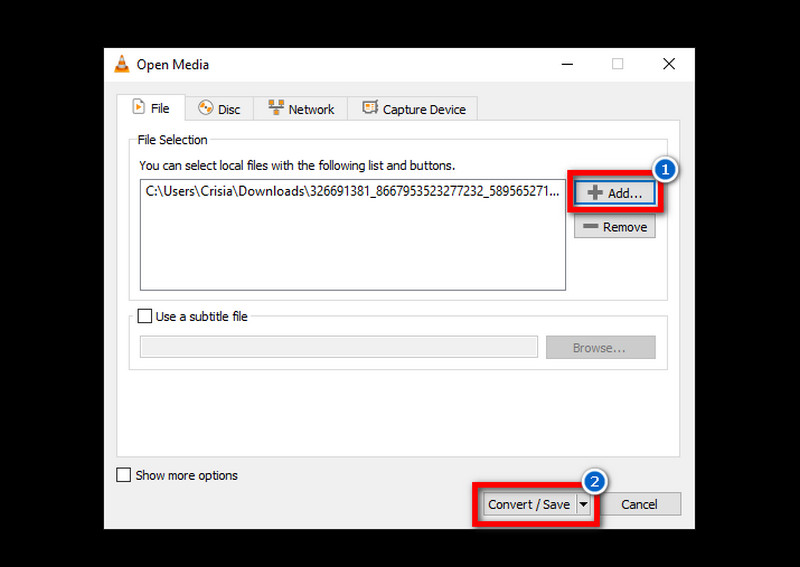This screenshot has width=800, height=567.
Task: Tick the Show more options checkbox
Action: click(x=124, y=475)
